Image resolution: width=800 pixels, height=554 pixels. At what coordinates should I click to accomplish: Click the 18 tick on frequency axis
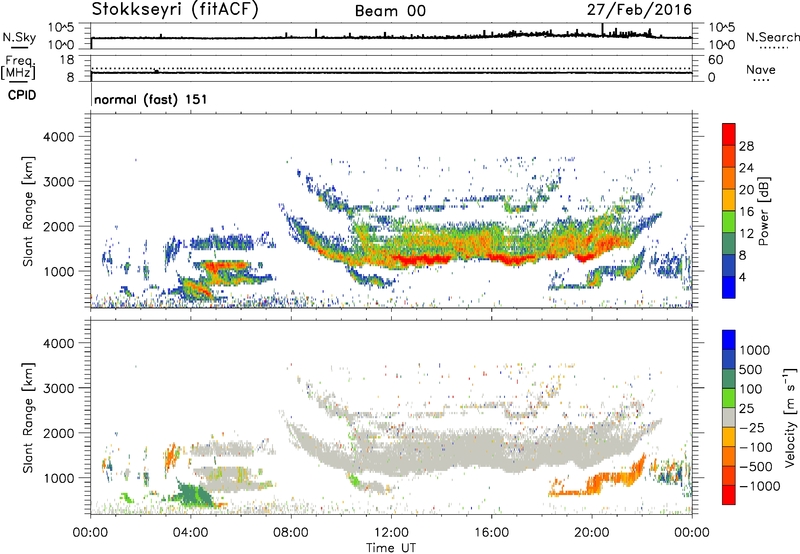67,60
